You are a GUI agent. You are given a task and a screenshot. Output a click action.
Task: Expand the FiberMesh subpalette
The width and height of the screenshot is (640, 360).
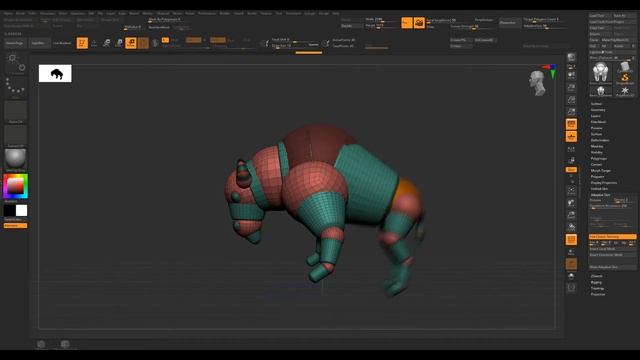click(x=598, y=122)
